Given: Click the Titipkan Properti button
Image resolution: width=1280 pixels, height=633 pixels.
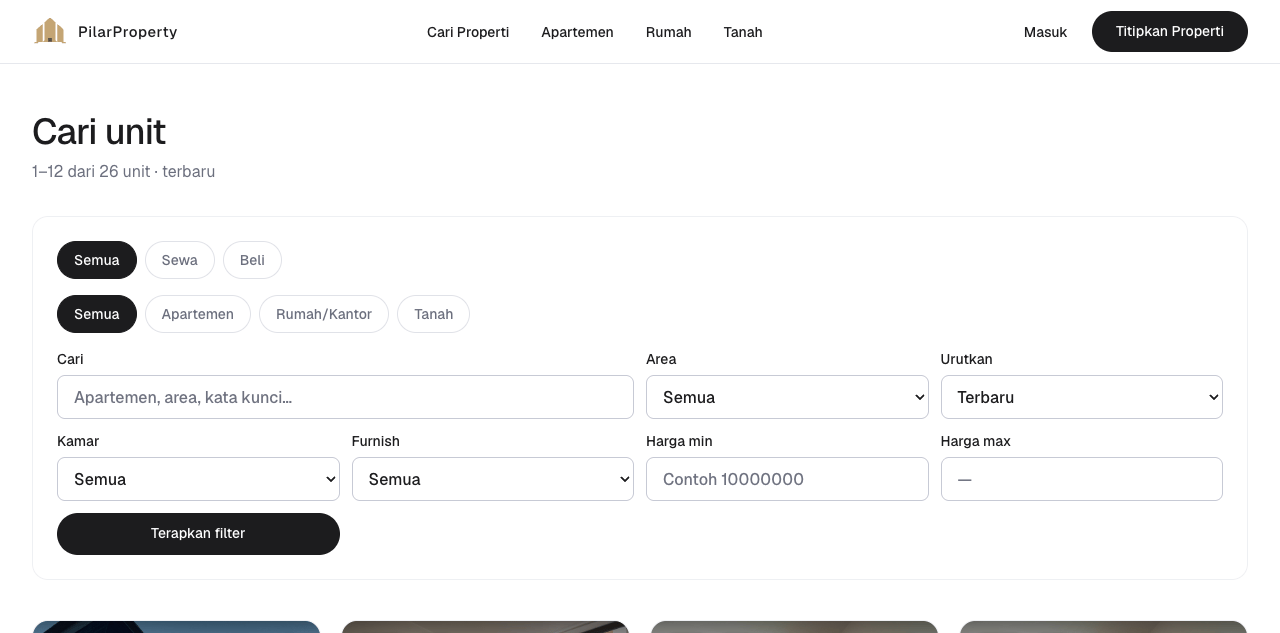Looking at the screenshot, I should (x=1170, y=32).
